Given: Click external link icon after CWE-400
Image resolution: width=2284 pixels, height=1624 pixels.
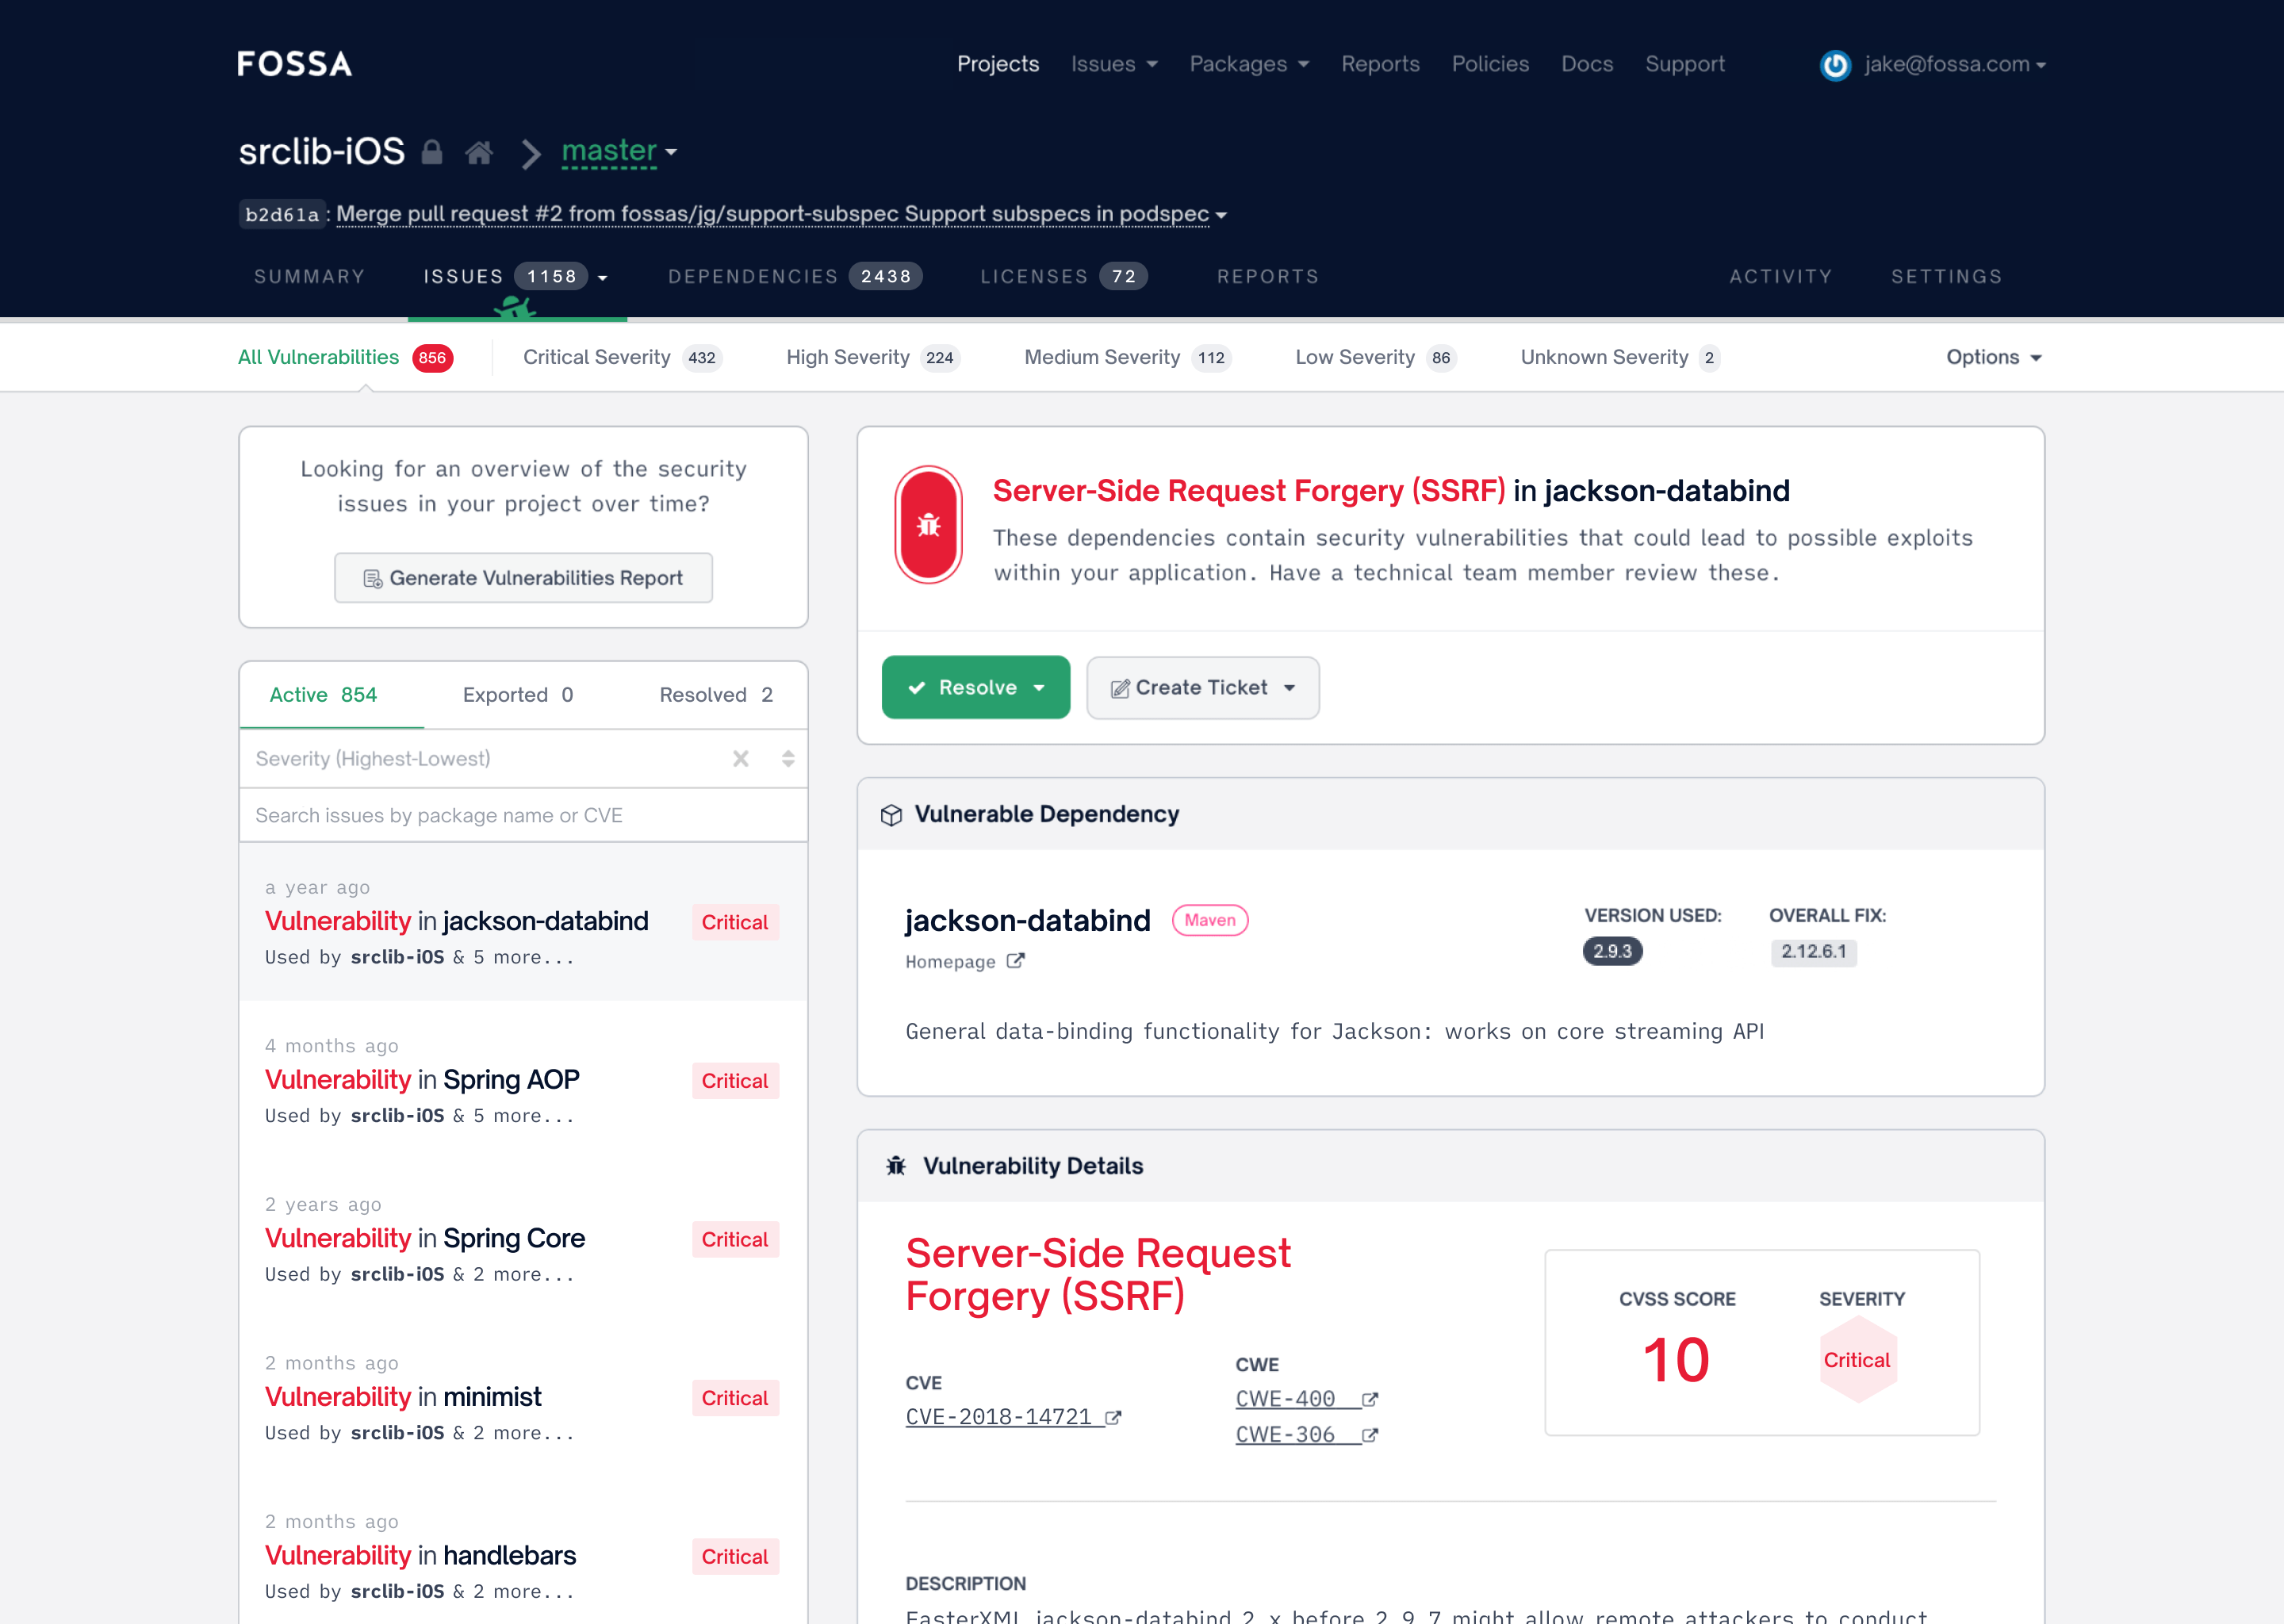Looking at the screenshot, I should (1370, 1399).
